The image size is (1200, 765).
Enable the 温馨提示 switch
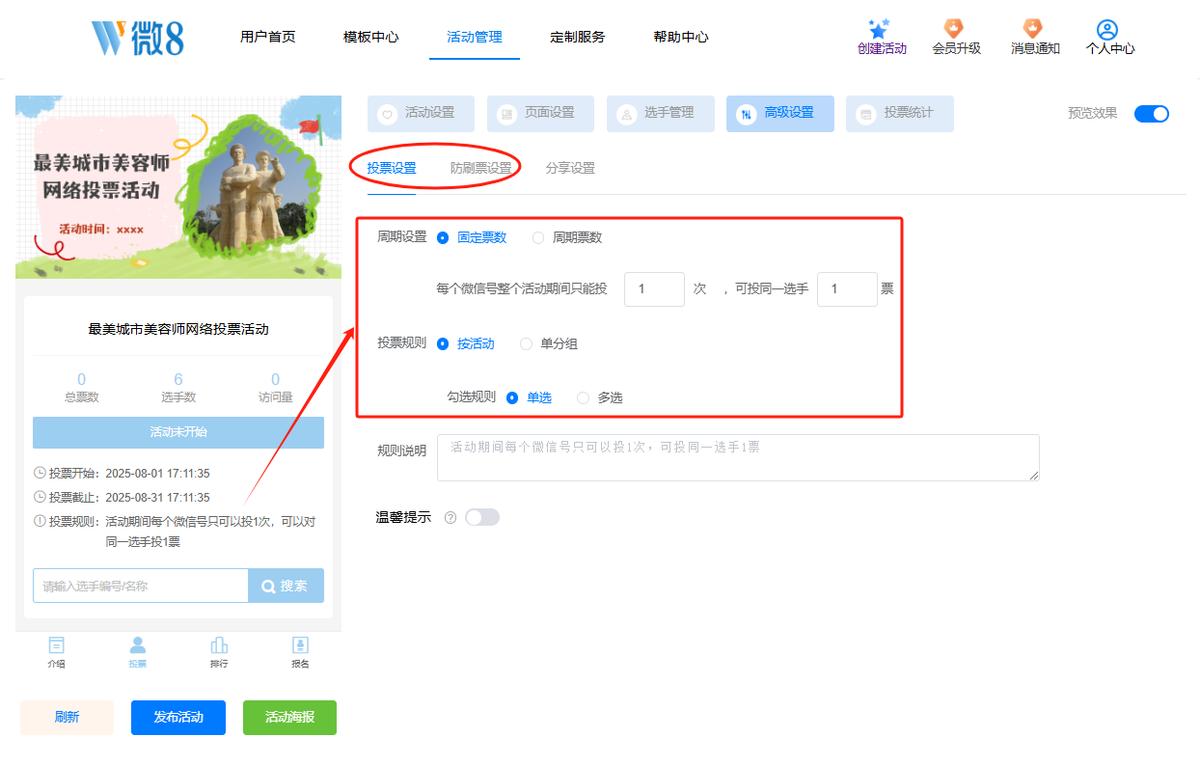coord(482,518)
